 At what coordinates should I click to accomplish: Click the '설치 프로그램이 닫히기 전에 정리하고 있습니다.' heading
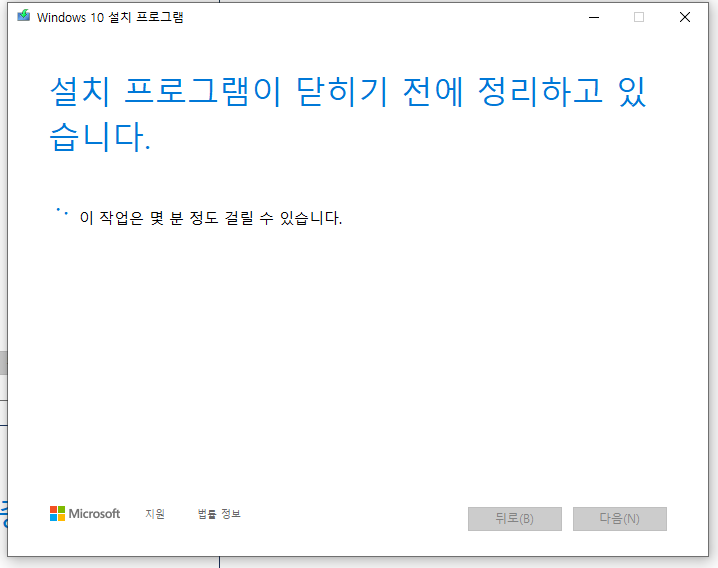[x=348, y=114]
